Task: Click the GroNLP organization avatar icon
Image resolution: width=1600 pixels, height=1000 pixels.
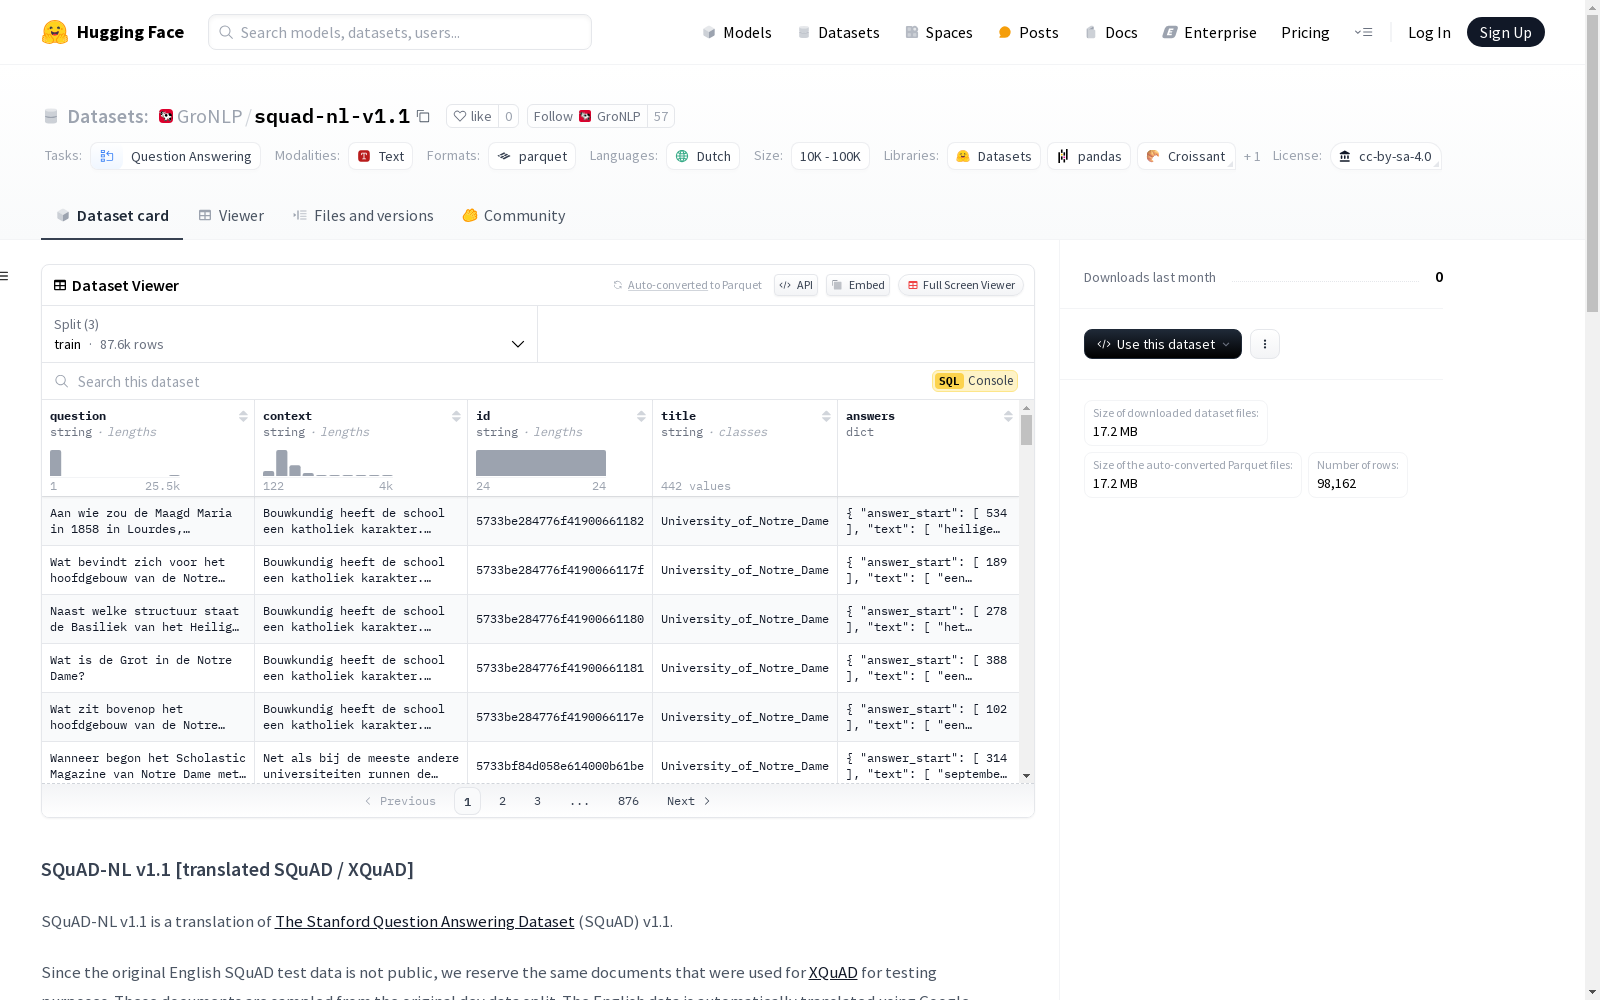Action: click(166, 116)
